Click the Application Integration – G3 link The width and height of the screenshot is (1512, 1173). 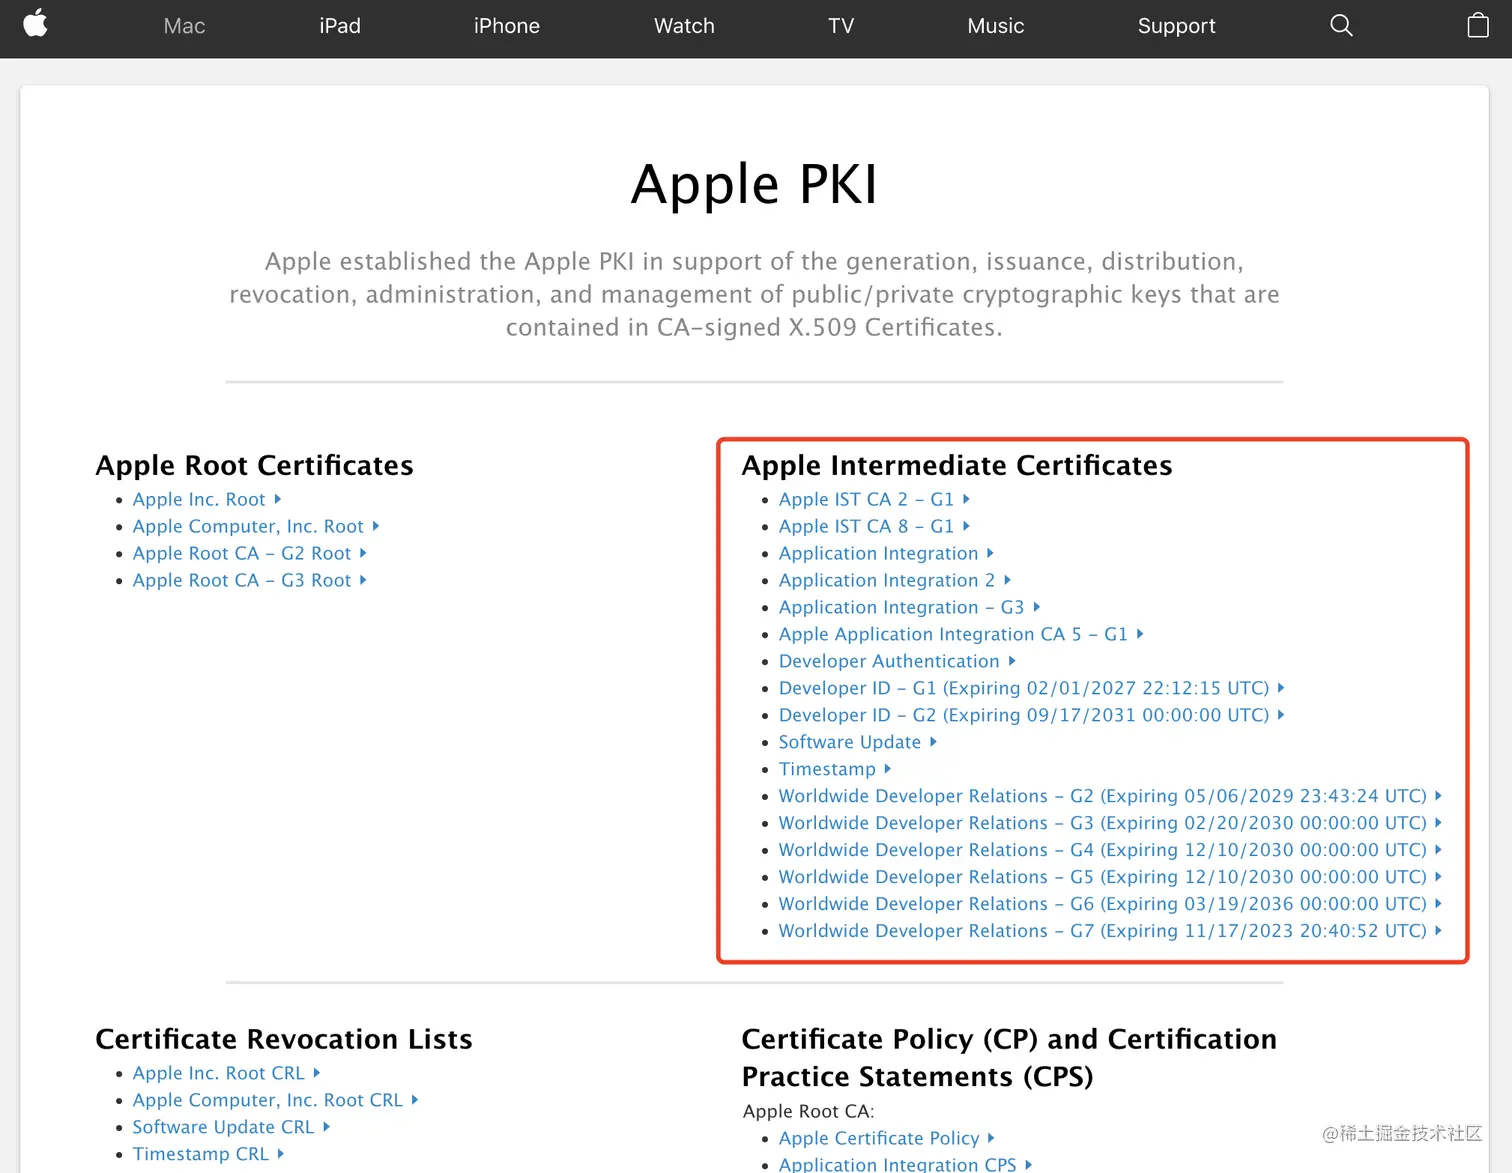tap(901, 607)
